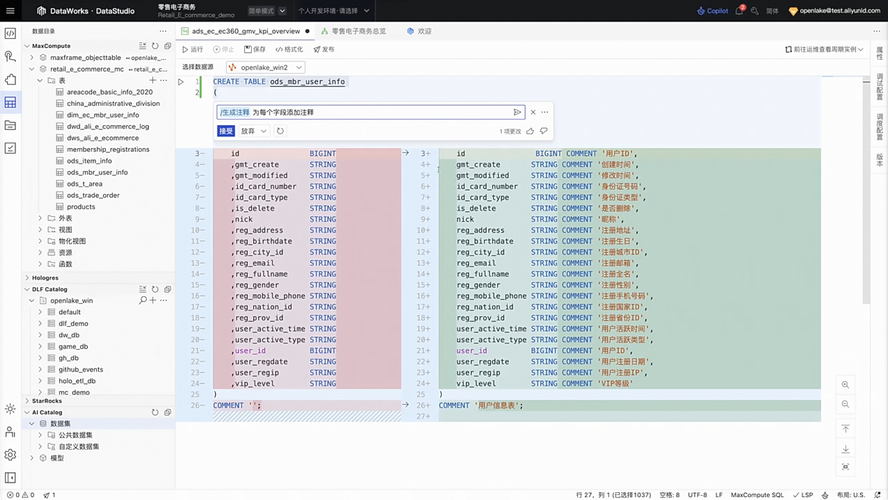The height and width of the screenshot is (500, 888).
Task: Select table ods_mbr_user_info
Action: click(97, 172)
